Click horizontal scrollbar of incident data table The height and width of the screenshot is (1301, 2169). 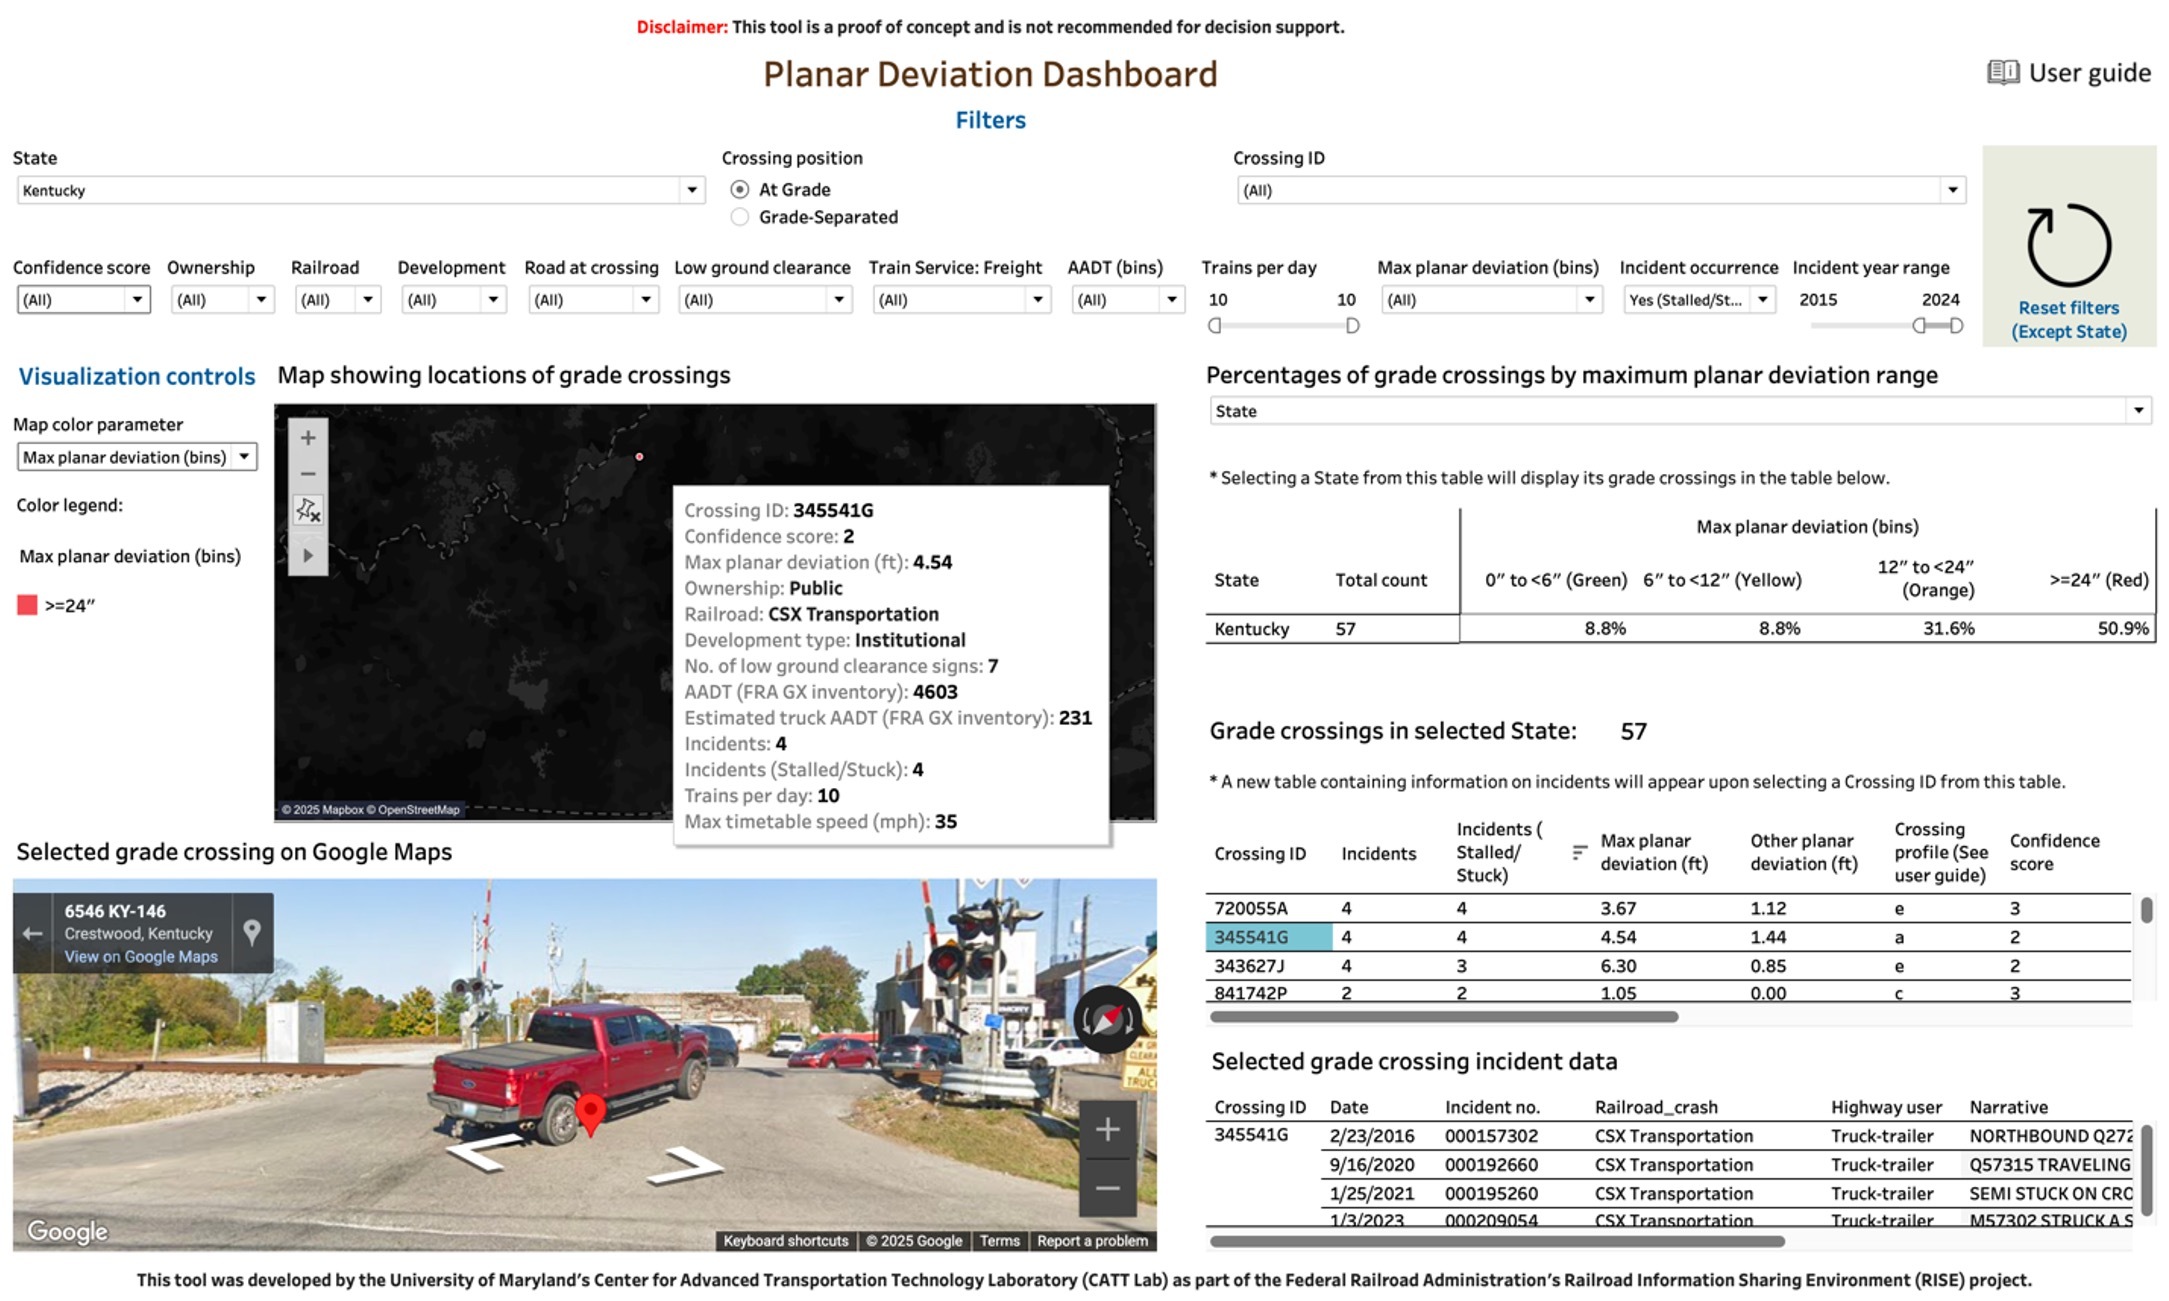(x=1497, y=1242)
